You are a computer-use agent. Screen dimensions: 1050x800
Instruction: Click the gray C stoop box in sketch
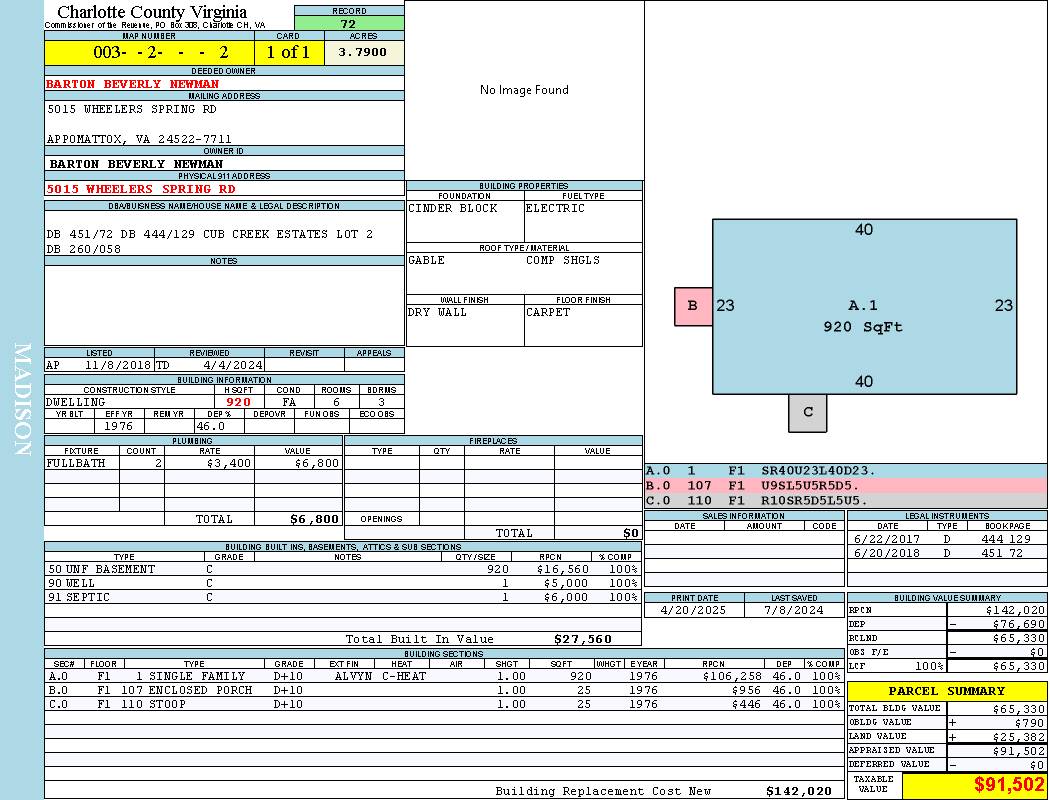[808, 412]
